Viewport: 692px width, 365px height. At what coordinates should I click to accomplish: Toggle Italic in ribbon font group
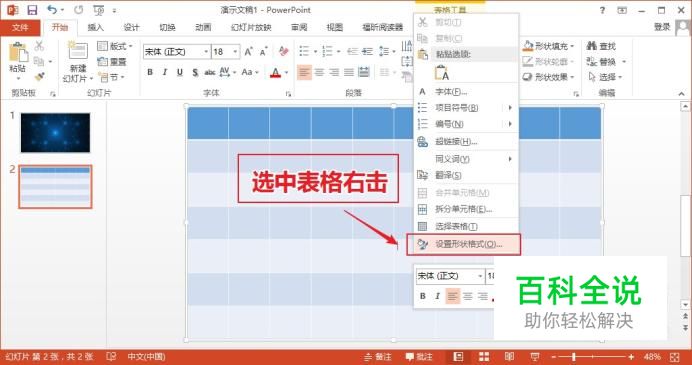point(165,72)
